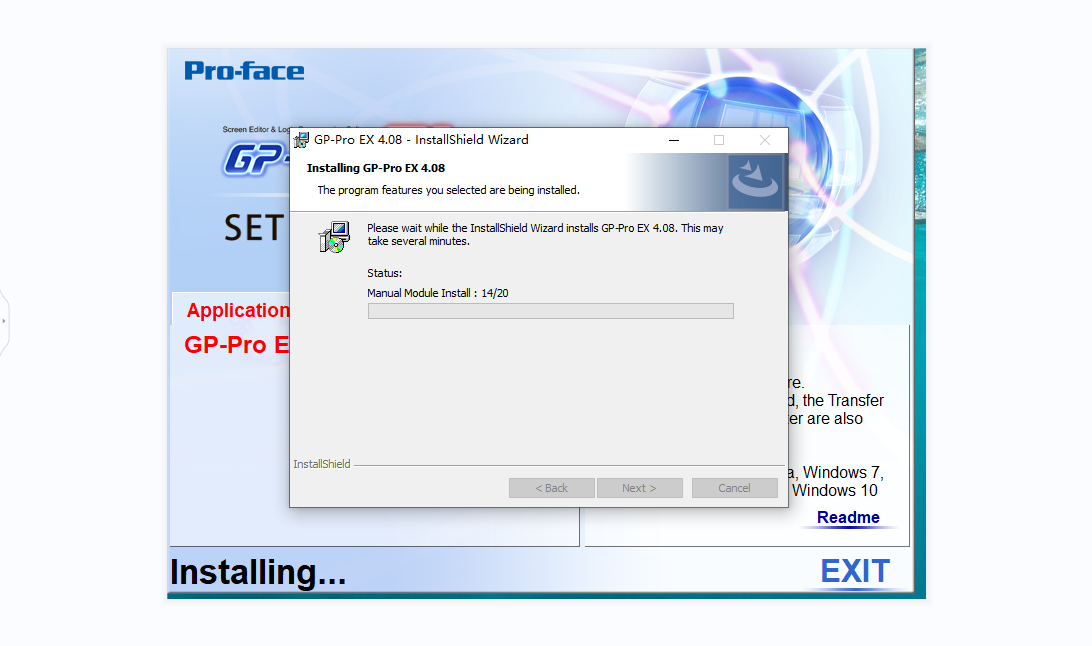Select the red GP-Pro EX entry

236,345
